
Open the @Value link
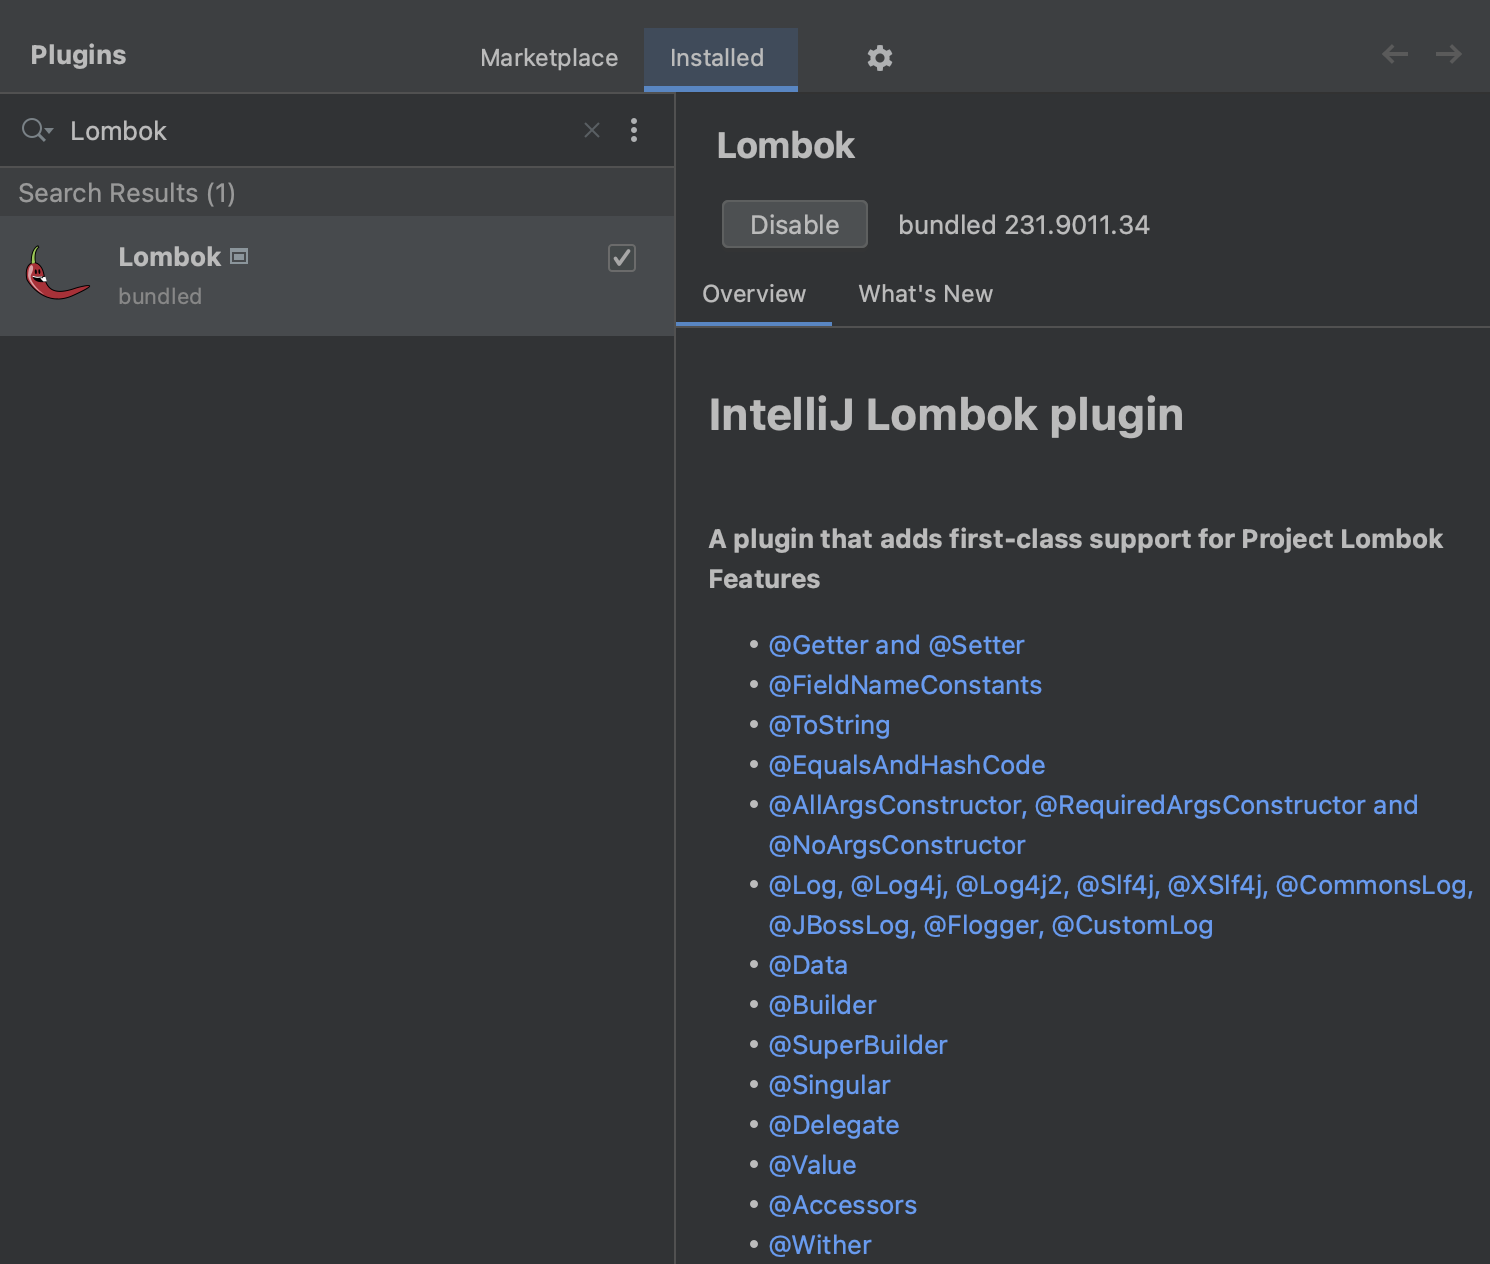(812, 1165)
